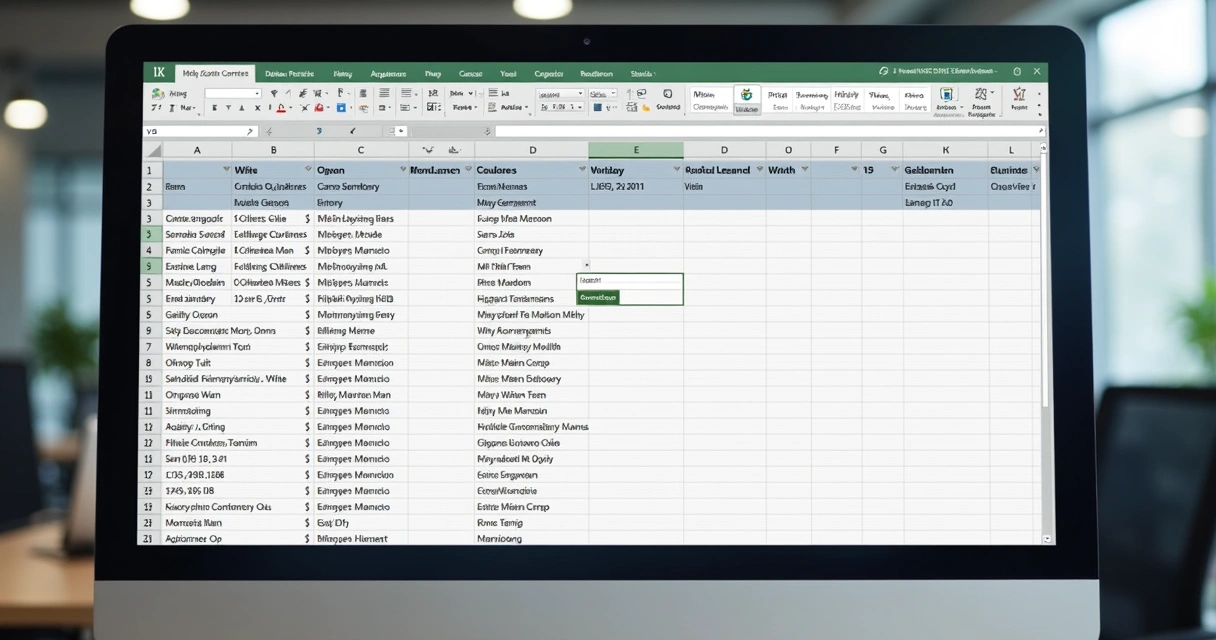Open filter dropdown for 'Vortday' column
1216x640 pixels.
(677, 170)
